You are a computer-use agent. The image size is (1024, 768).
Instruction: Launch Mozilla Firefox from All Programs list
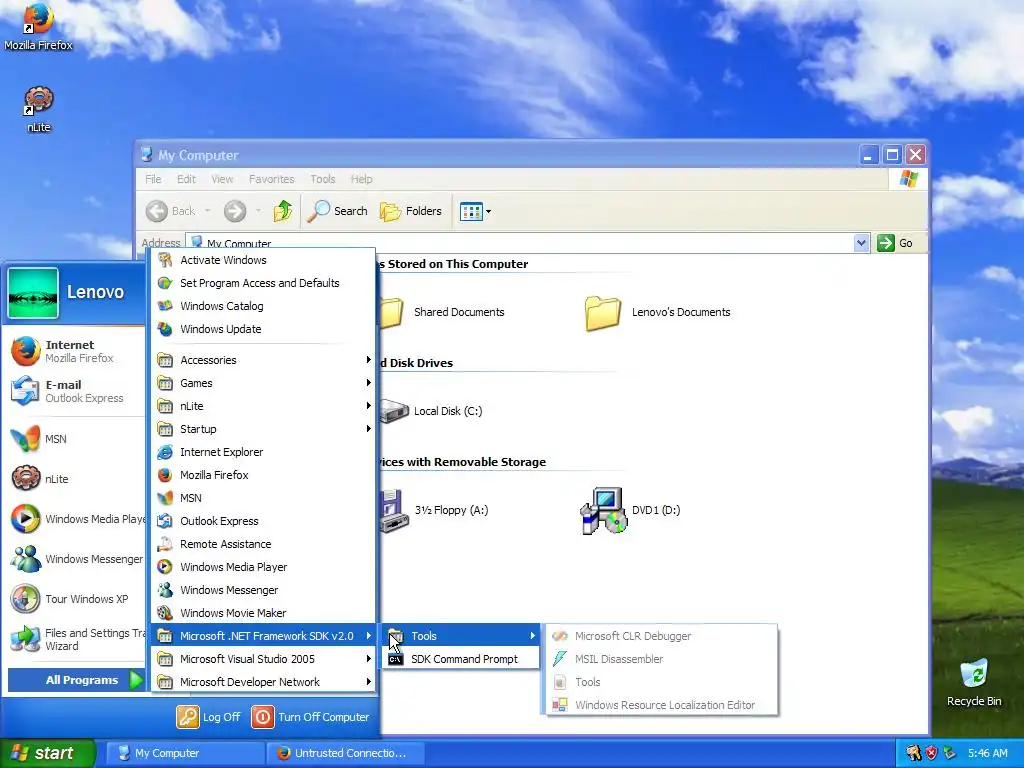pyautogui.click(x=263, y=475)
